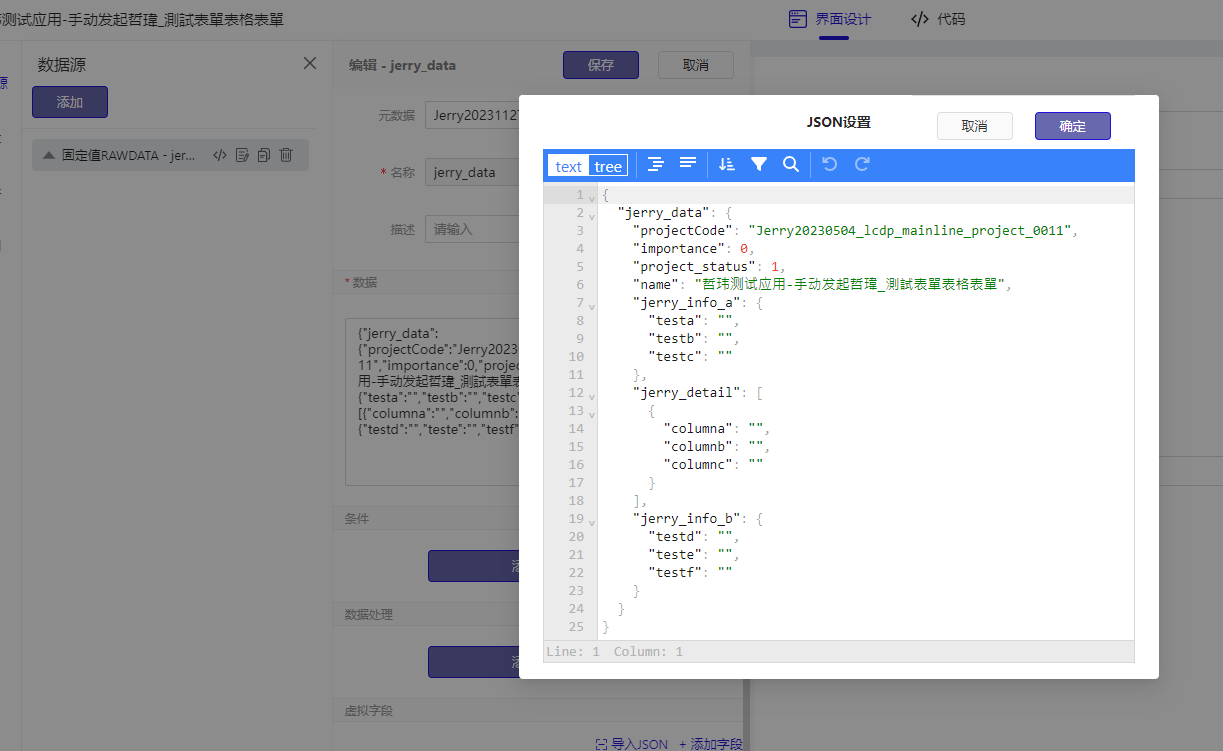The width and height of the screenshot is (1223, 751).
Task: Open the 代码 tab
Action: click(x=938, y=19)
